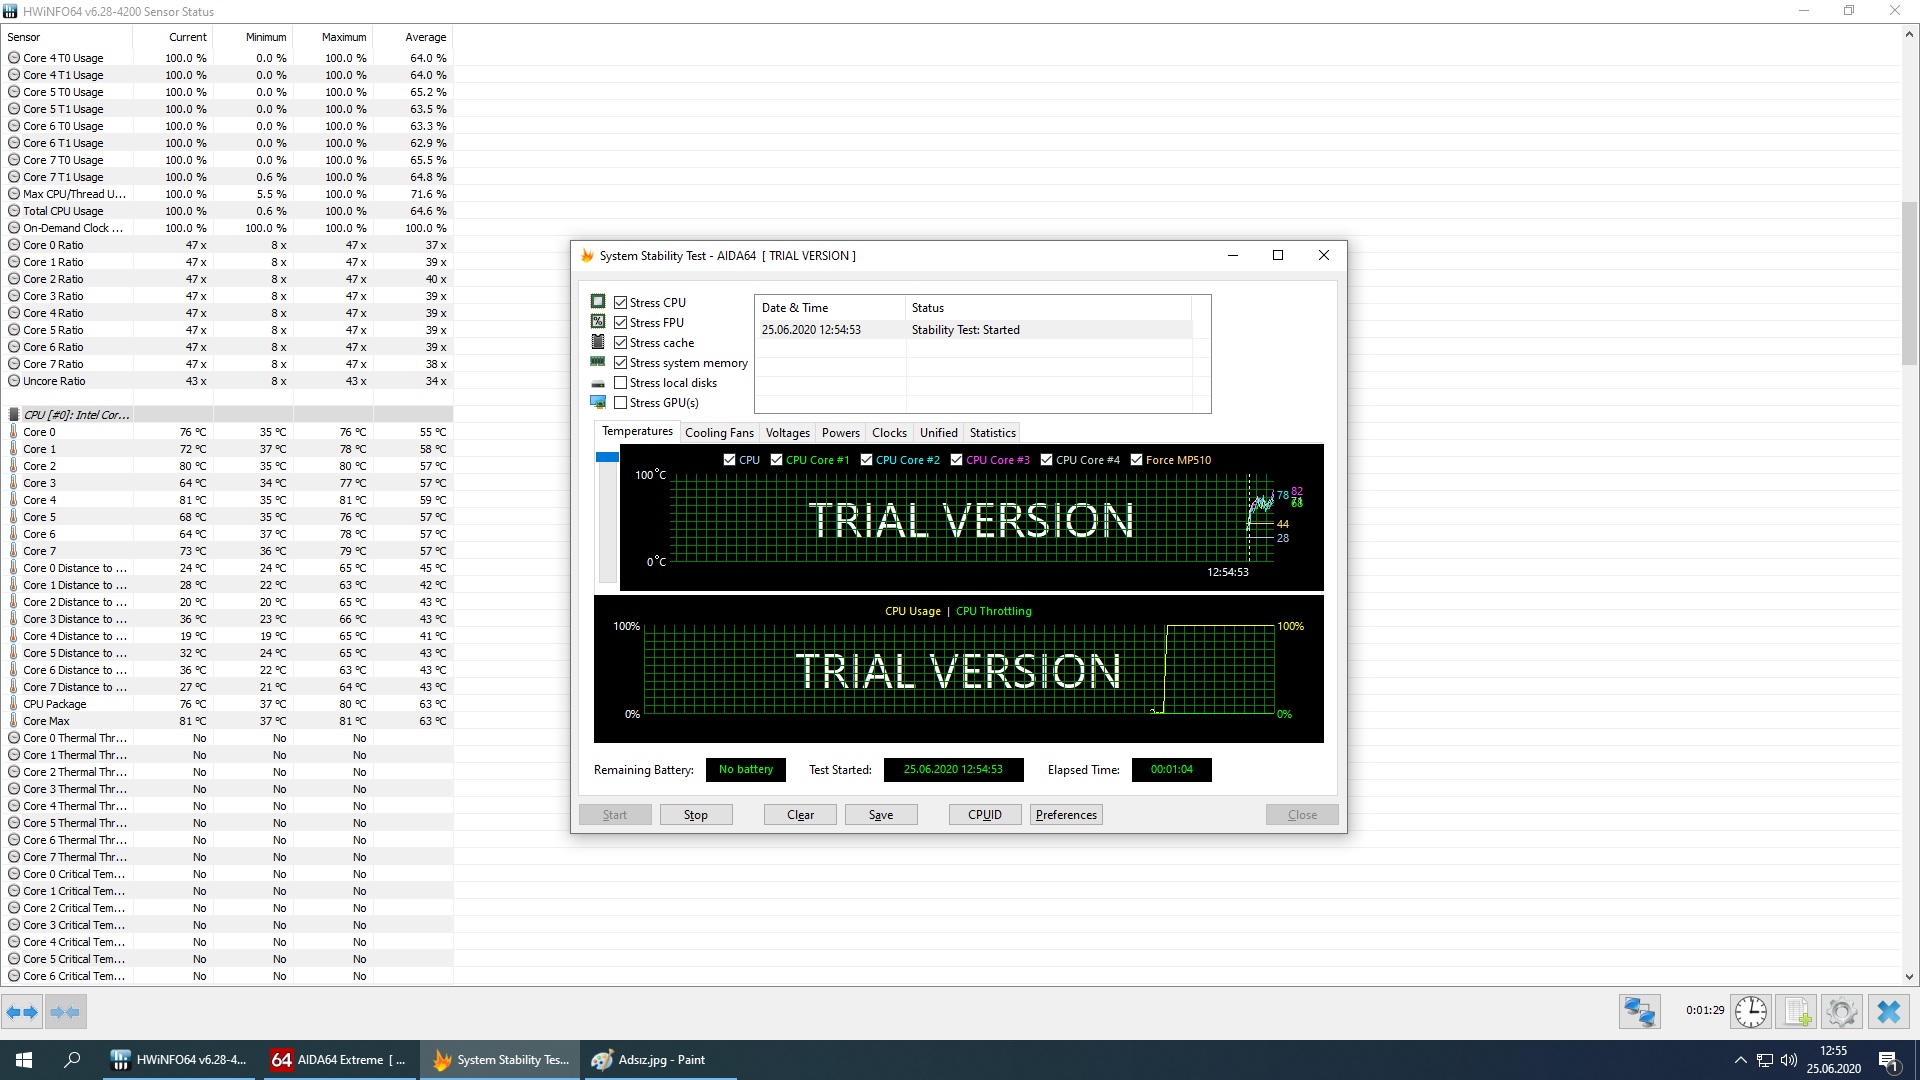Select Temperatures tab
The height and width of the screenshot is (1080, 1920).
tap(637, 431)
